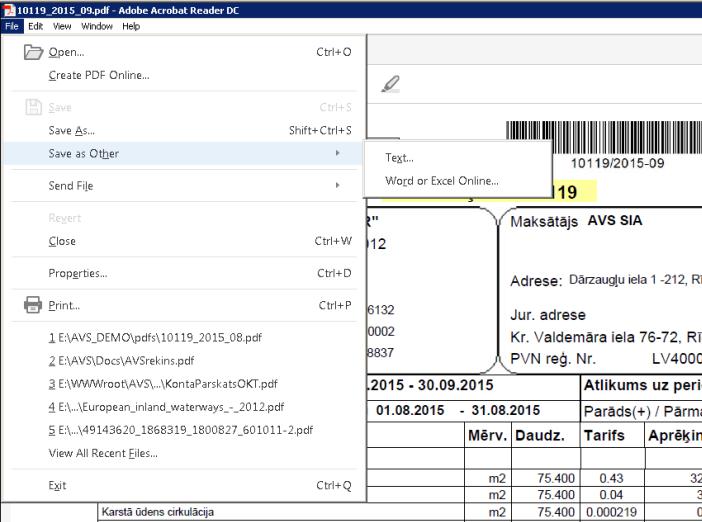
Task: Select Save as Other menu item
Action: (184, 153)
